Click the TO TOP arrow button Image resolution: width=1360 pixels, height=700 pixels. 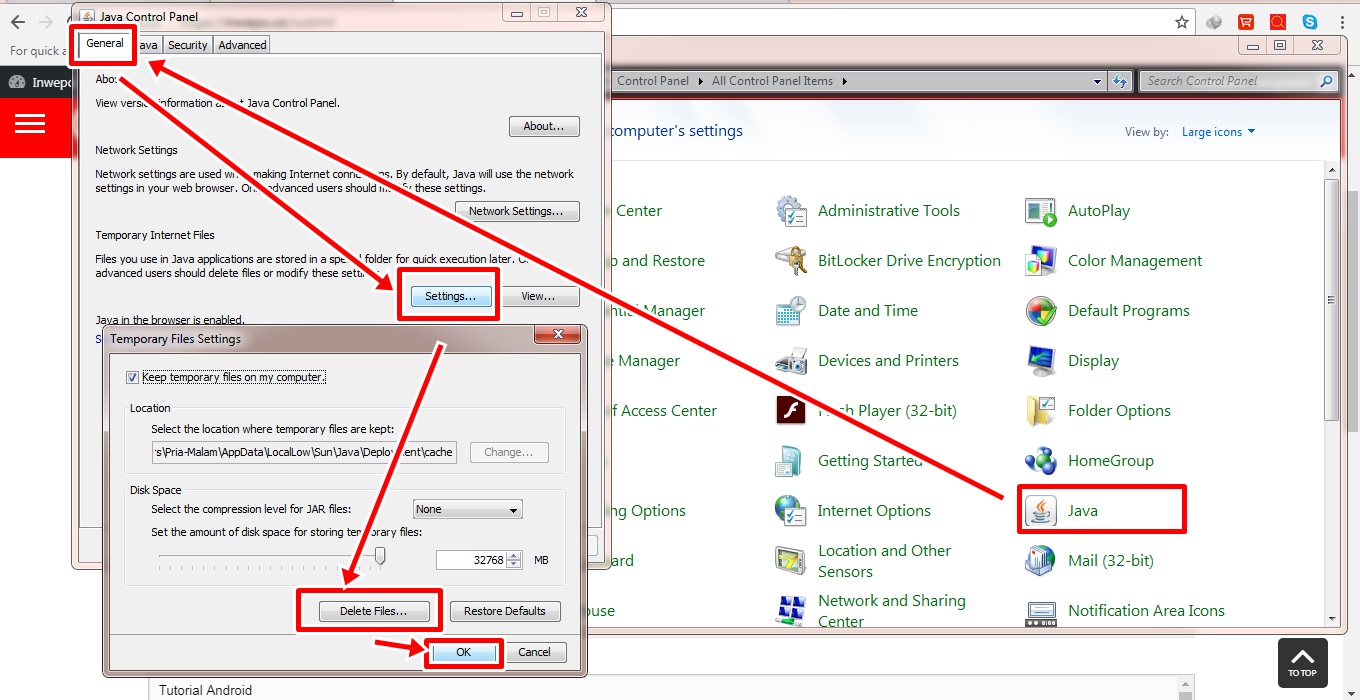[1302, 663]
